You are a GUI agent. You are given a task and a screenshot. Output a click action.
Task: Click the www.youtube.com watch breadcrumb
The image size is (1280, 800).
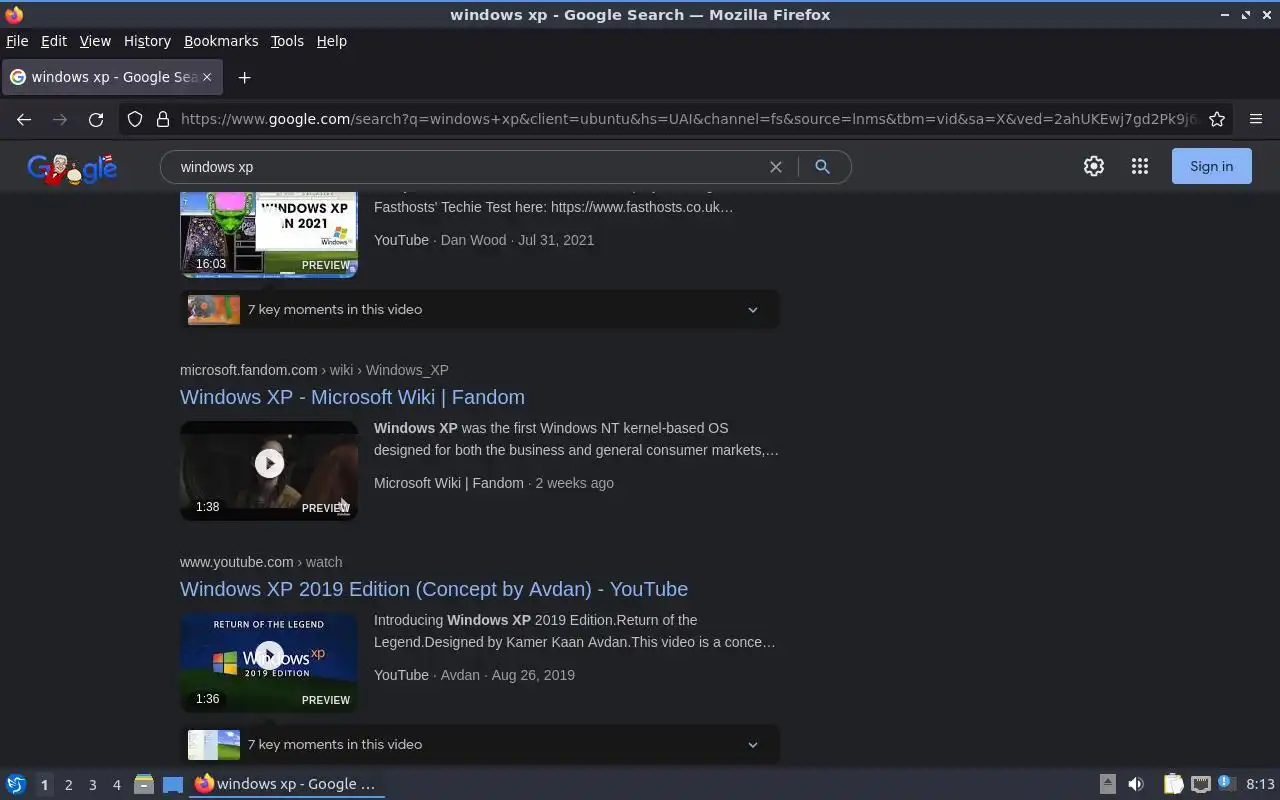pos(261,562)
